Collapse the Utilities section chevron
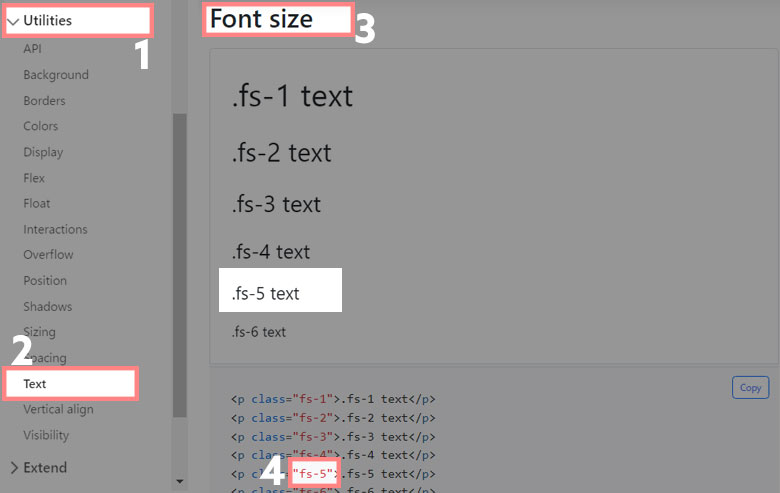This screenshot has width=780, height=493. [13, 20]
